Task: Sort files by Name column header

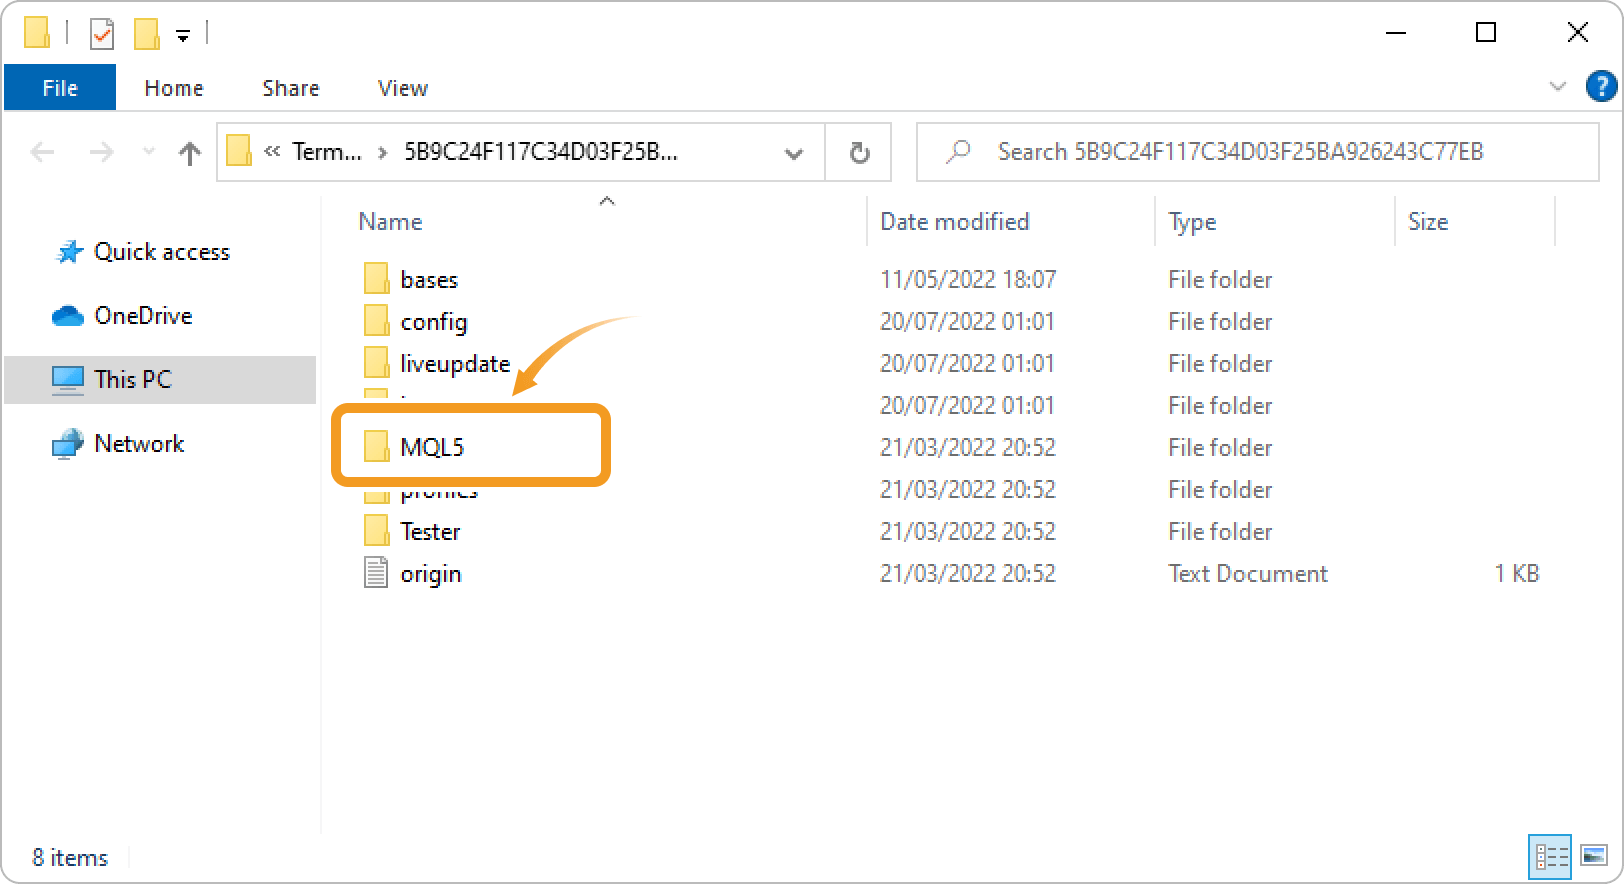Action: click(x=390, y=222)
